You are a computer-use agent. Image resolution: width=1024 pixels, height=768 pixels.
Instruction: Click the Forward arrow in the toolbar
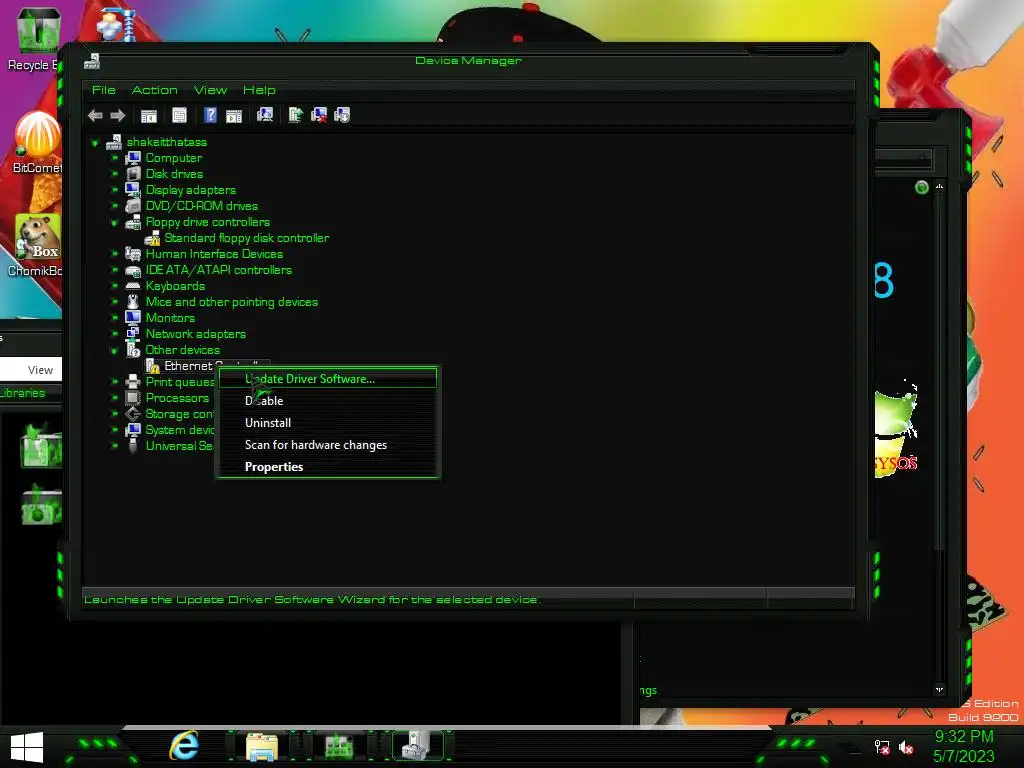(118, 116)
